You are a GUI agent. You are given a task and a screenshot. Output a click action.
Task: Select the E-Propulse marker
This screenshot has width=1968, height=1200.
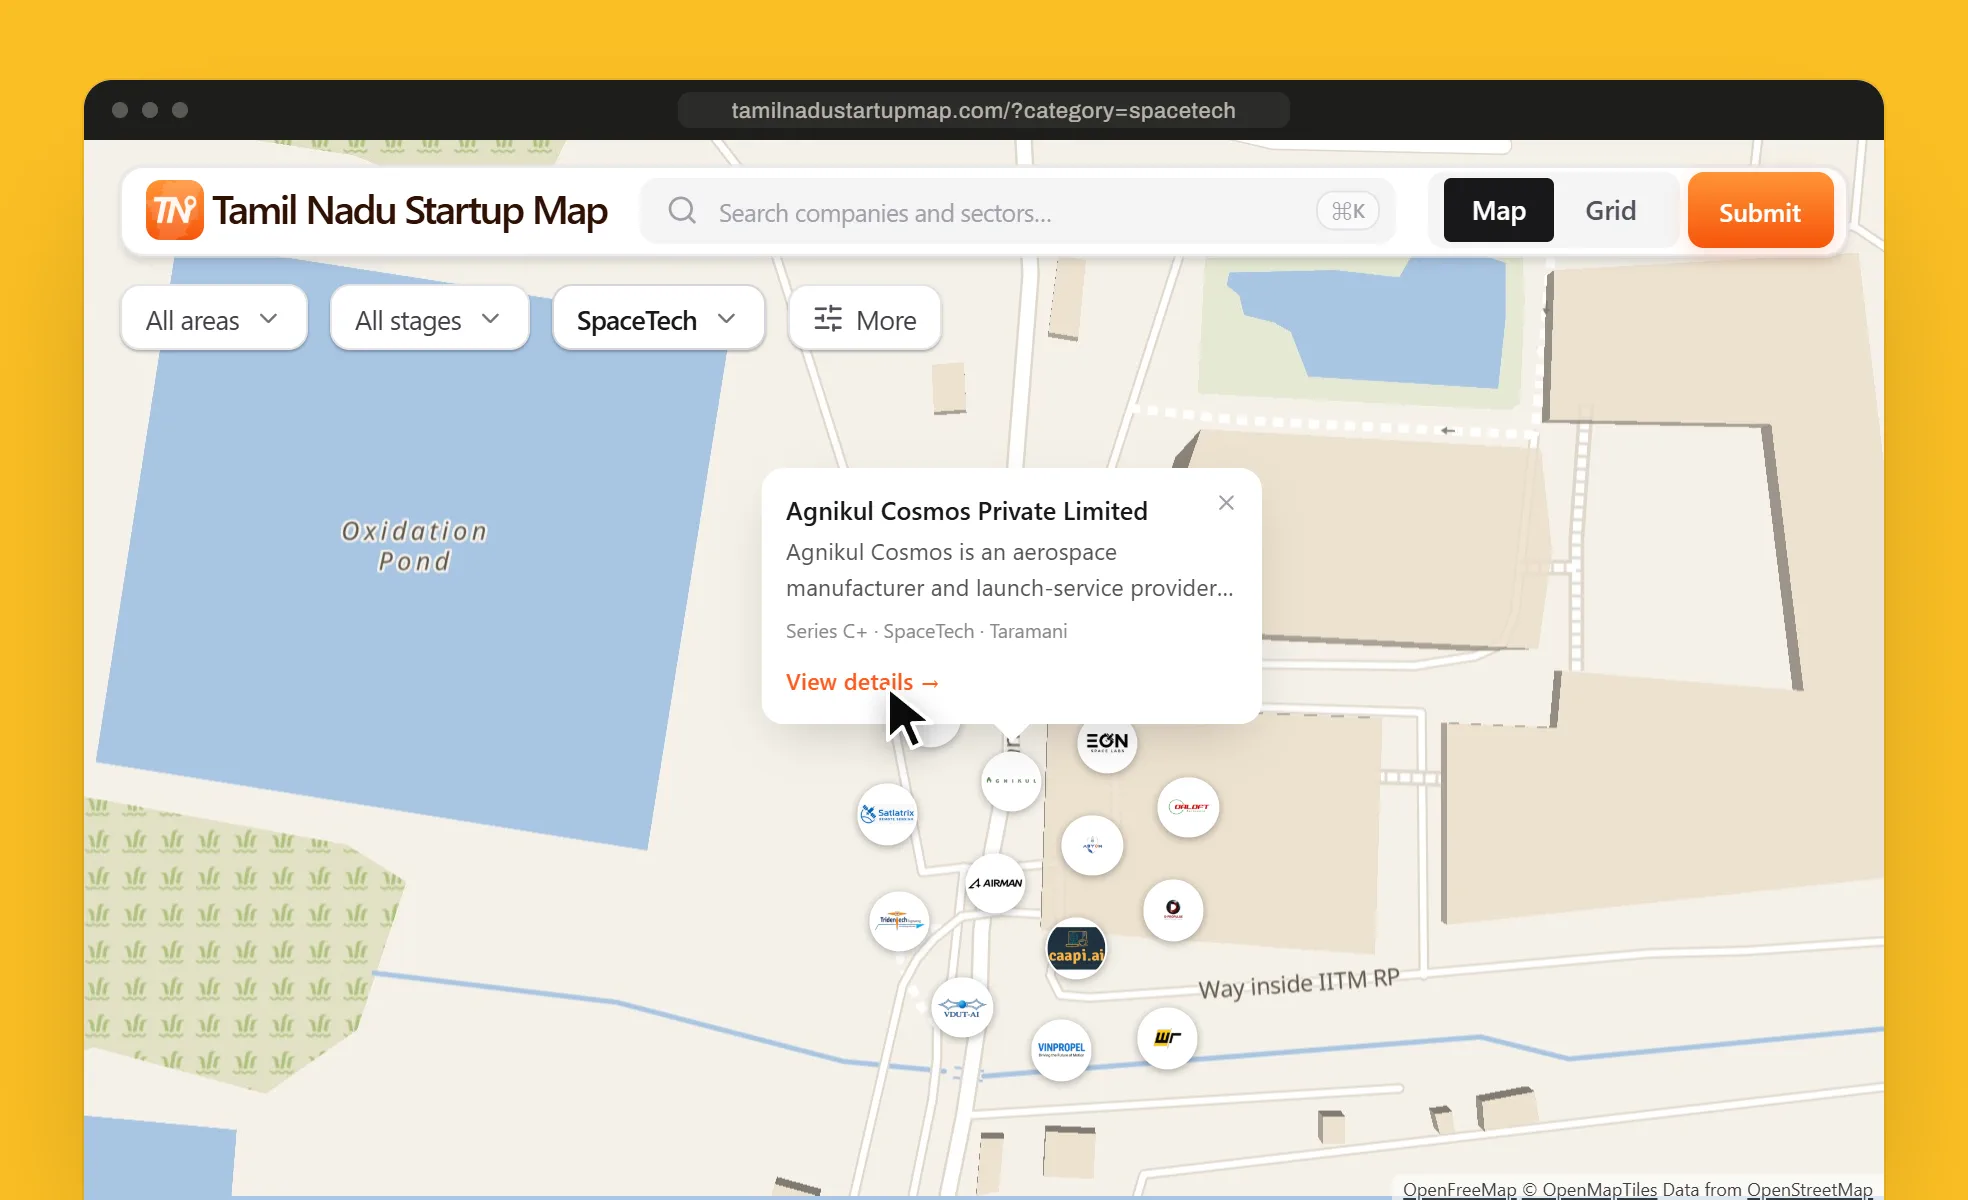(1173, 910)
